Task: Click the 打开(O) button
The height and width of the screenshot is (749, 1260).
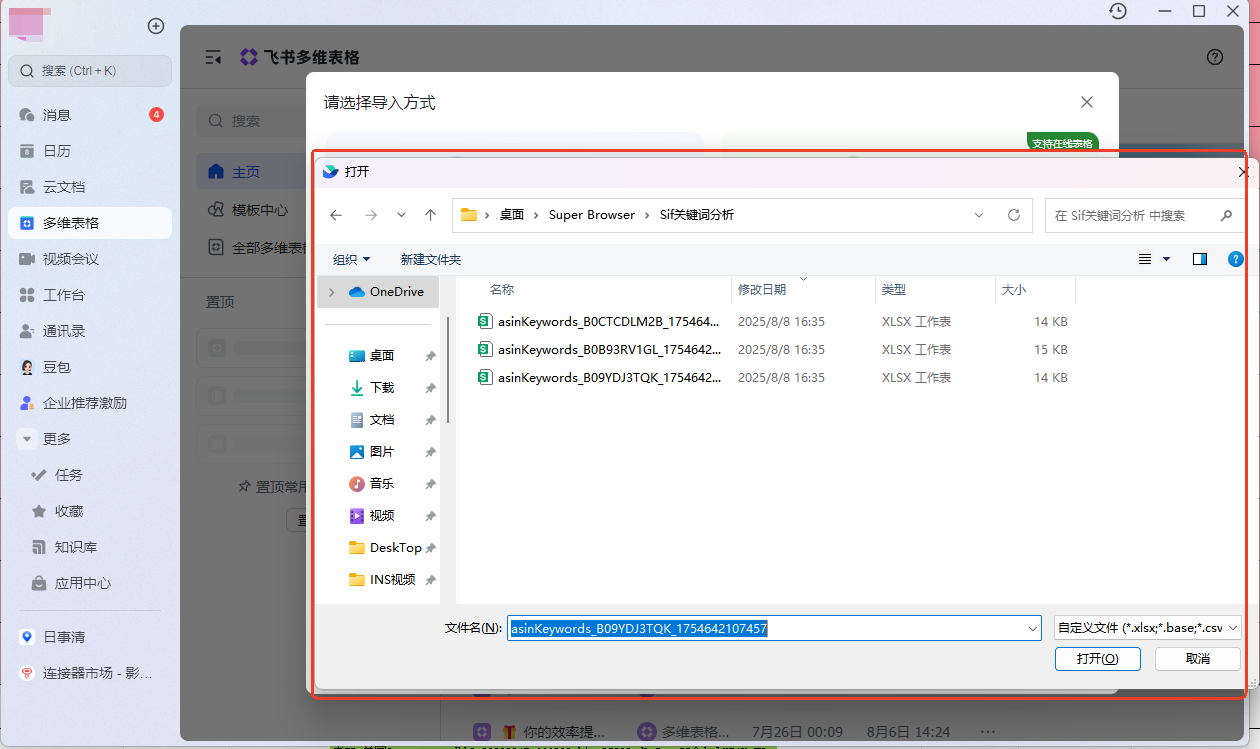Action: [1097, 658]
